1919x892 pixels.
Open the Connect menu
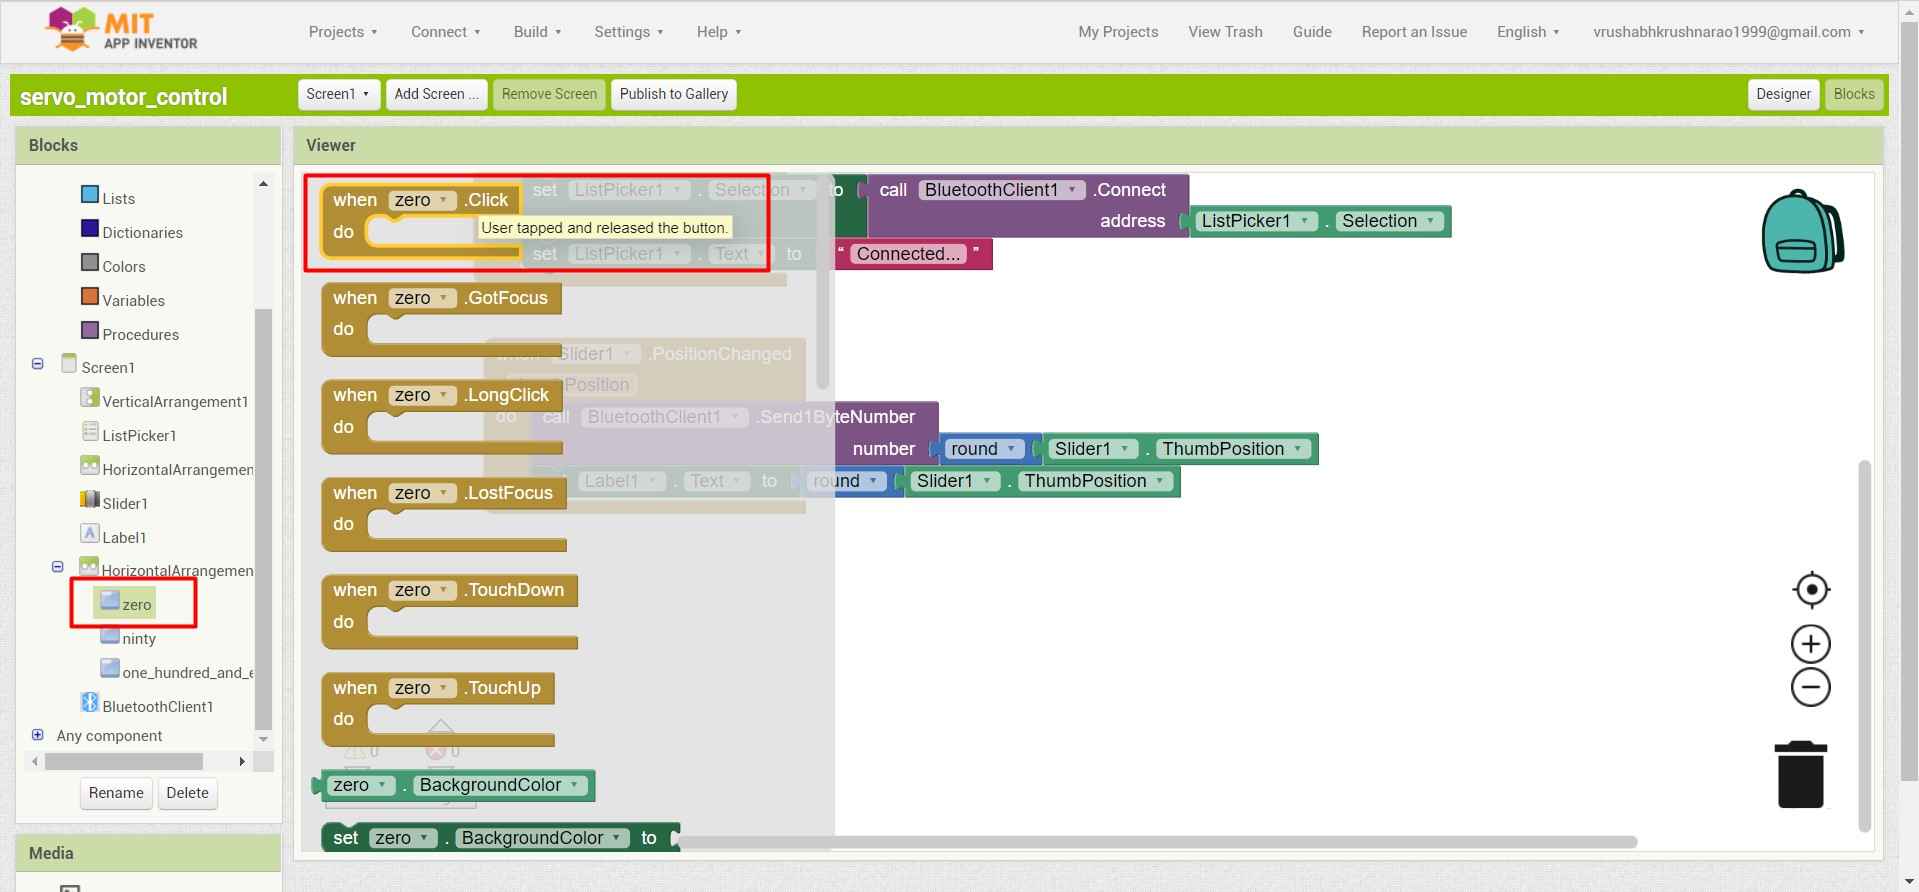click(x=446, y=32)
